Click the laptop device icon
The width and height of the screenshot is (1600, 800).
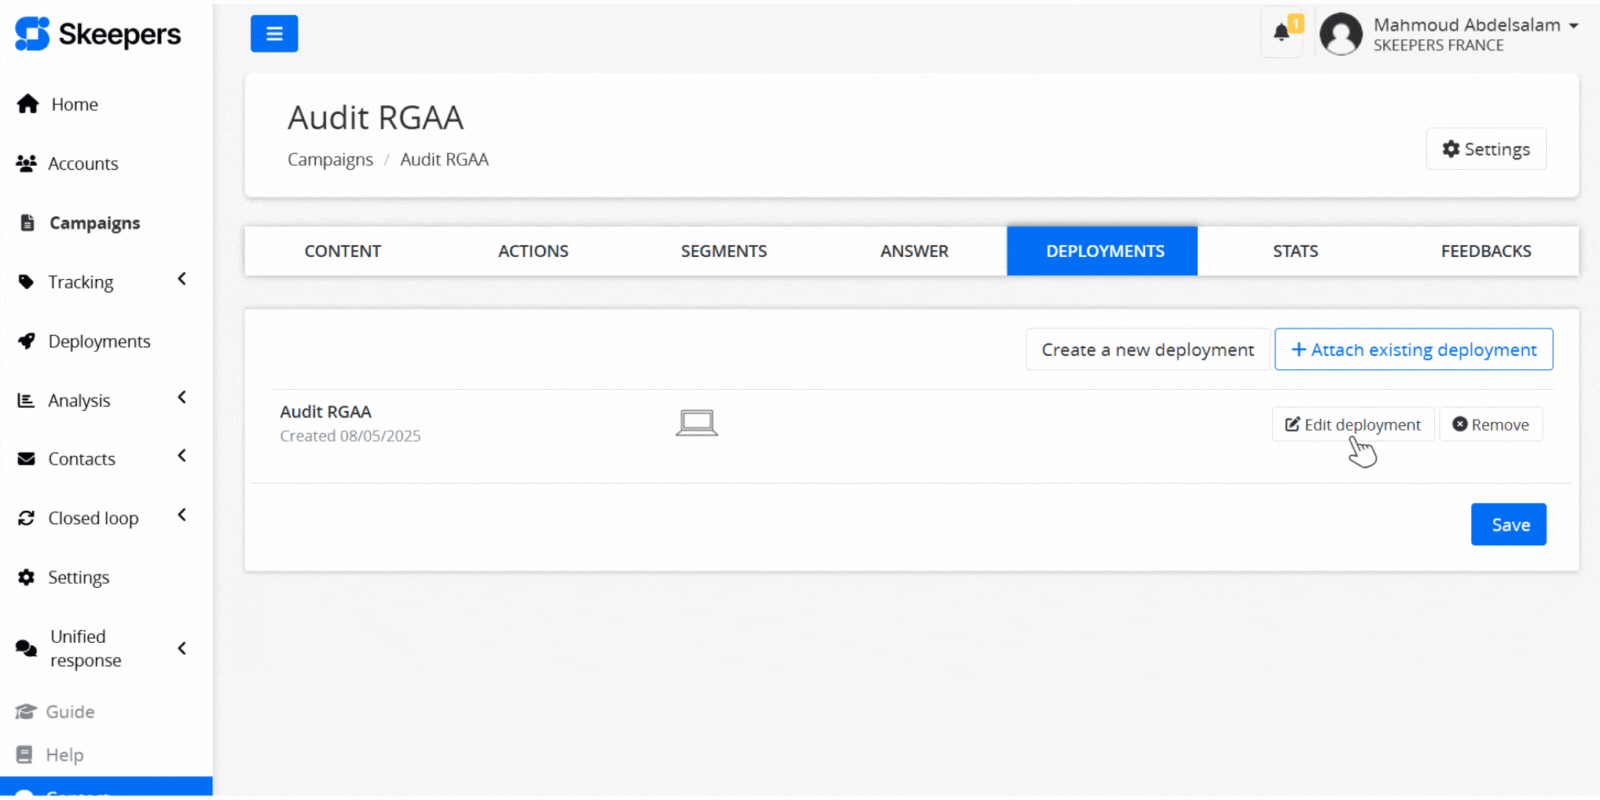click(696, 423)
